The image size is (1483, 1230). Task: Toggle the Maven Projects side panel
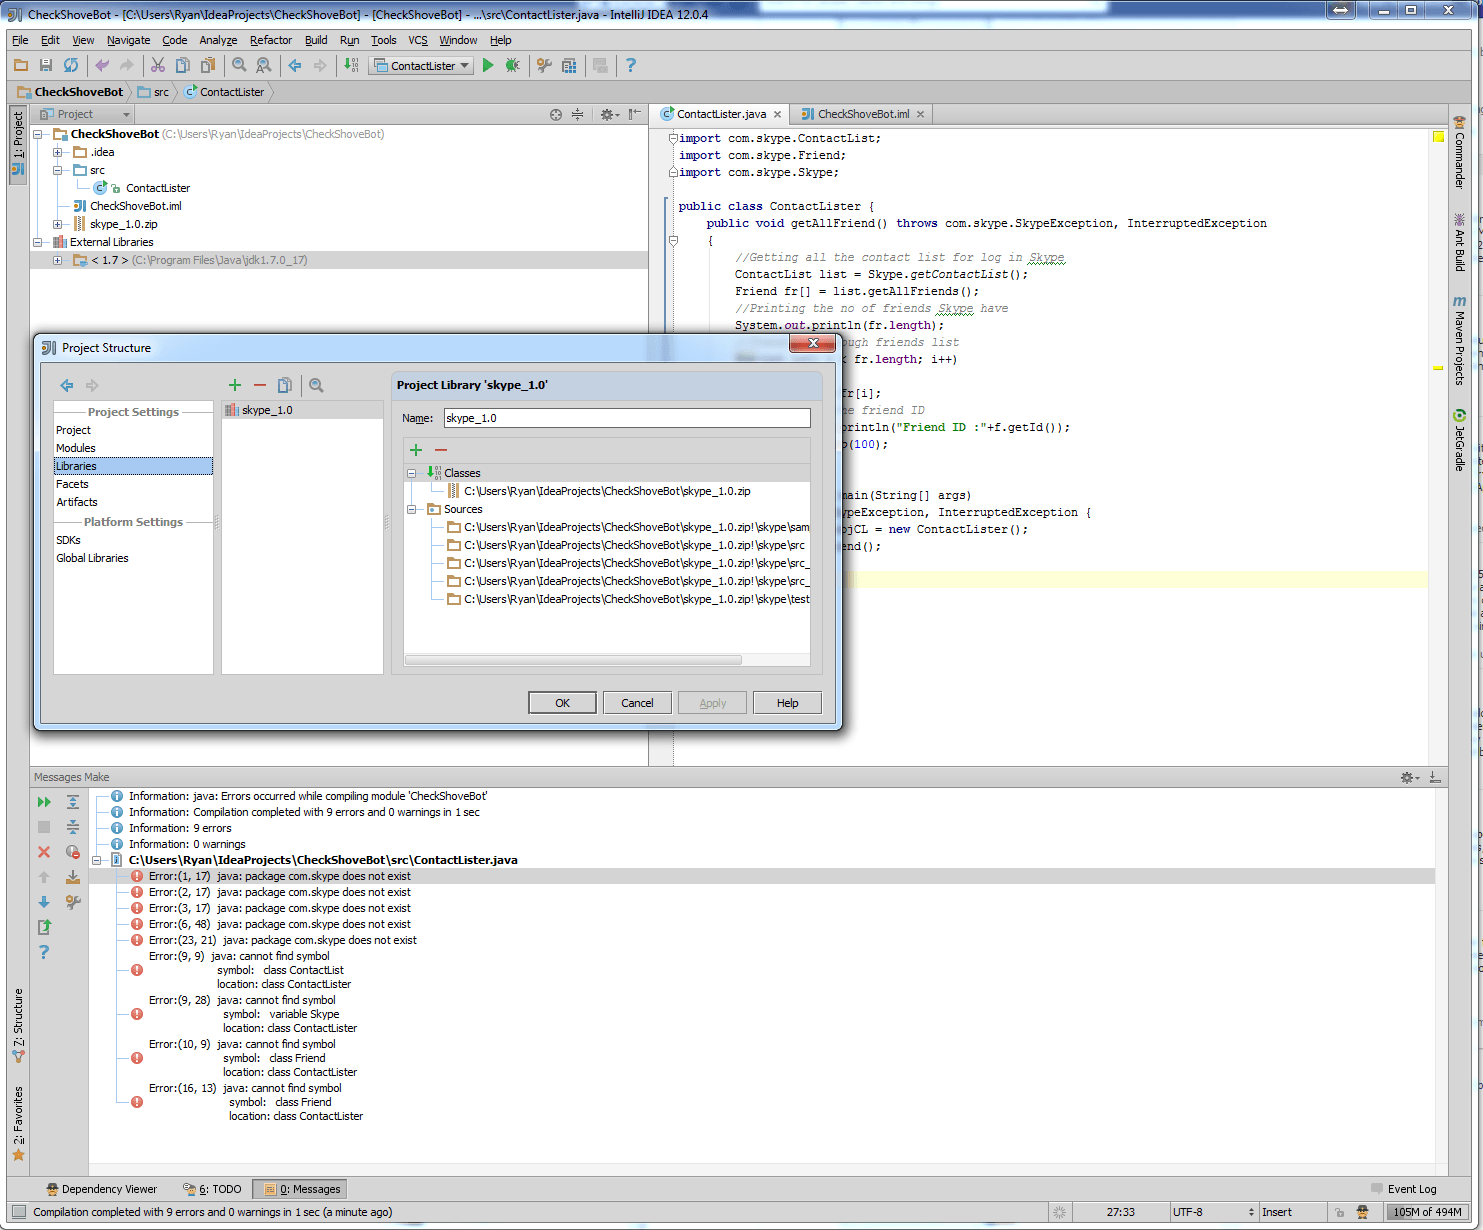click(x=1459, y=340)
